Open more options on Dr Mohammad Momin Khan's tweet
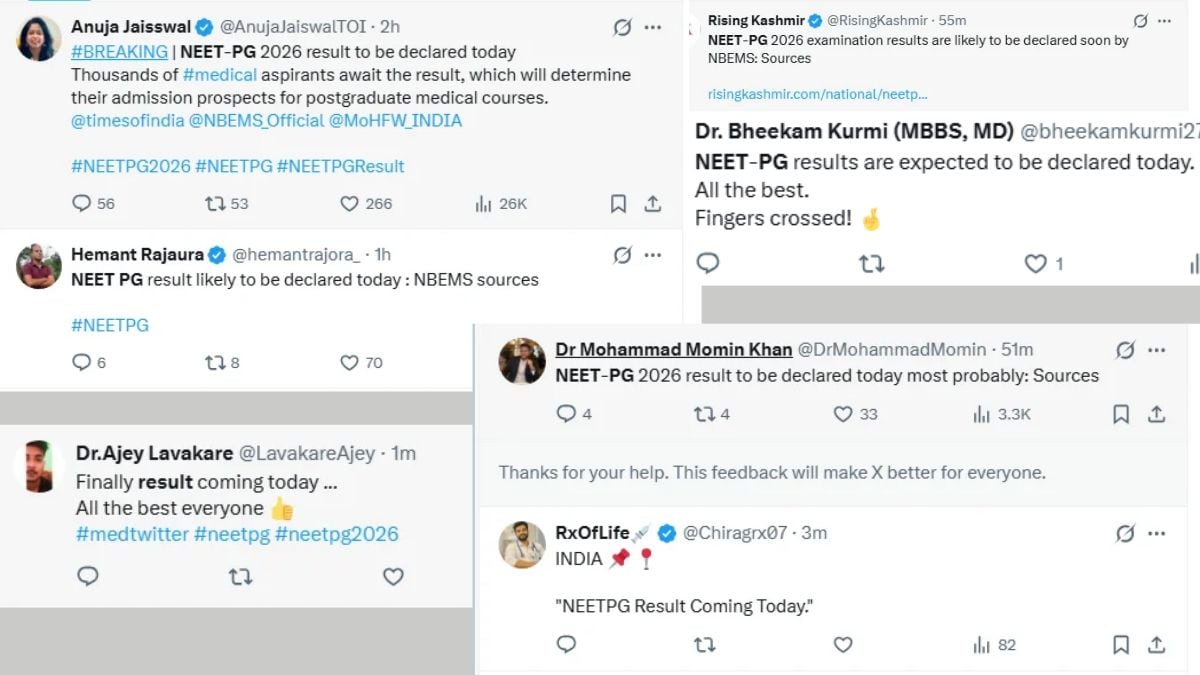The image size is (1200, 675). click(1157, 350)
